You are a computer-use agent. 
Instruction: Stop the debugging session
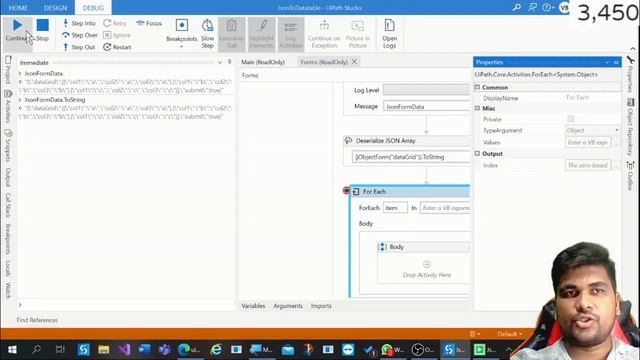click(x=42, y=31)
